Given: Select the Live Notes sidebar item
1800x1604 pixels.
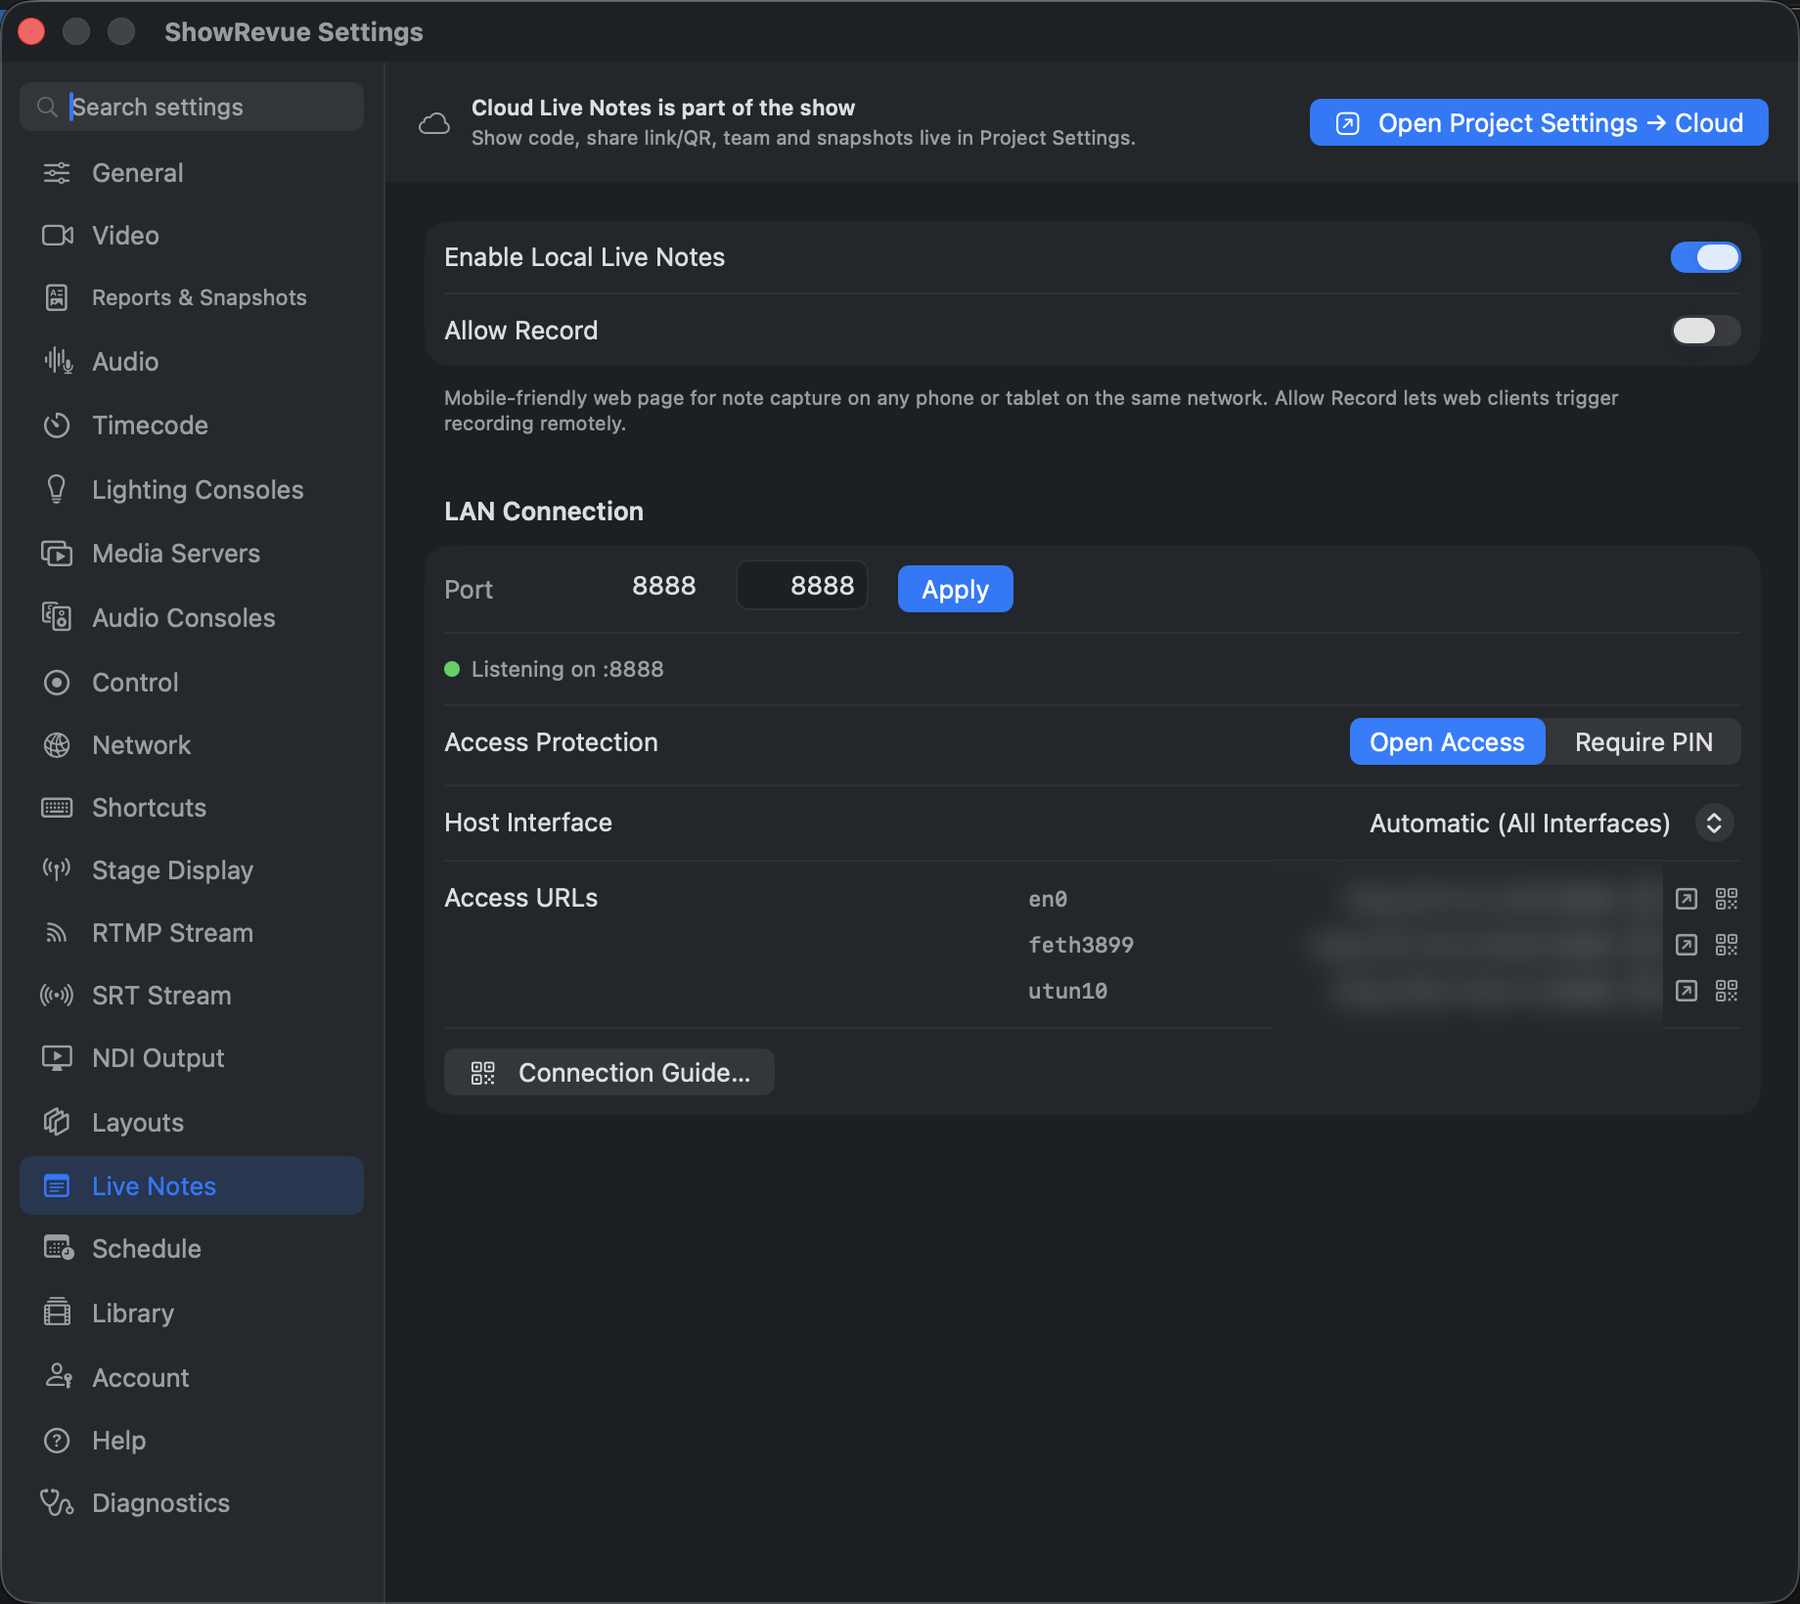Looking at the screenshot, I should 191,1186.
